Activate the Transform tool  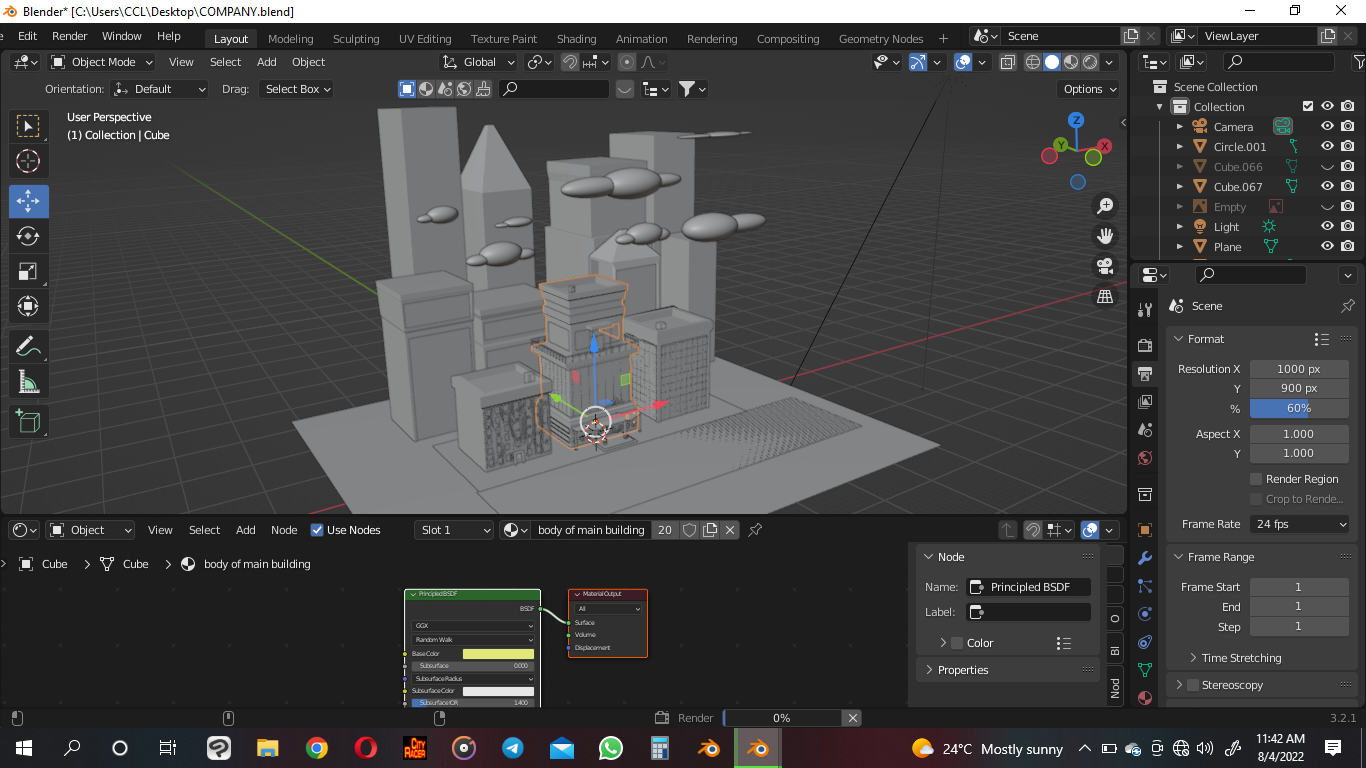pos(28,306)
